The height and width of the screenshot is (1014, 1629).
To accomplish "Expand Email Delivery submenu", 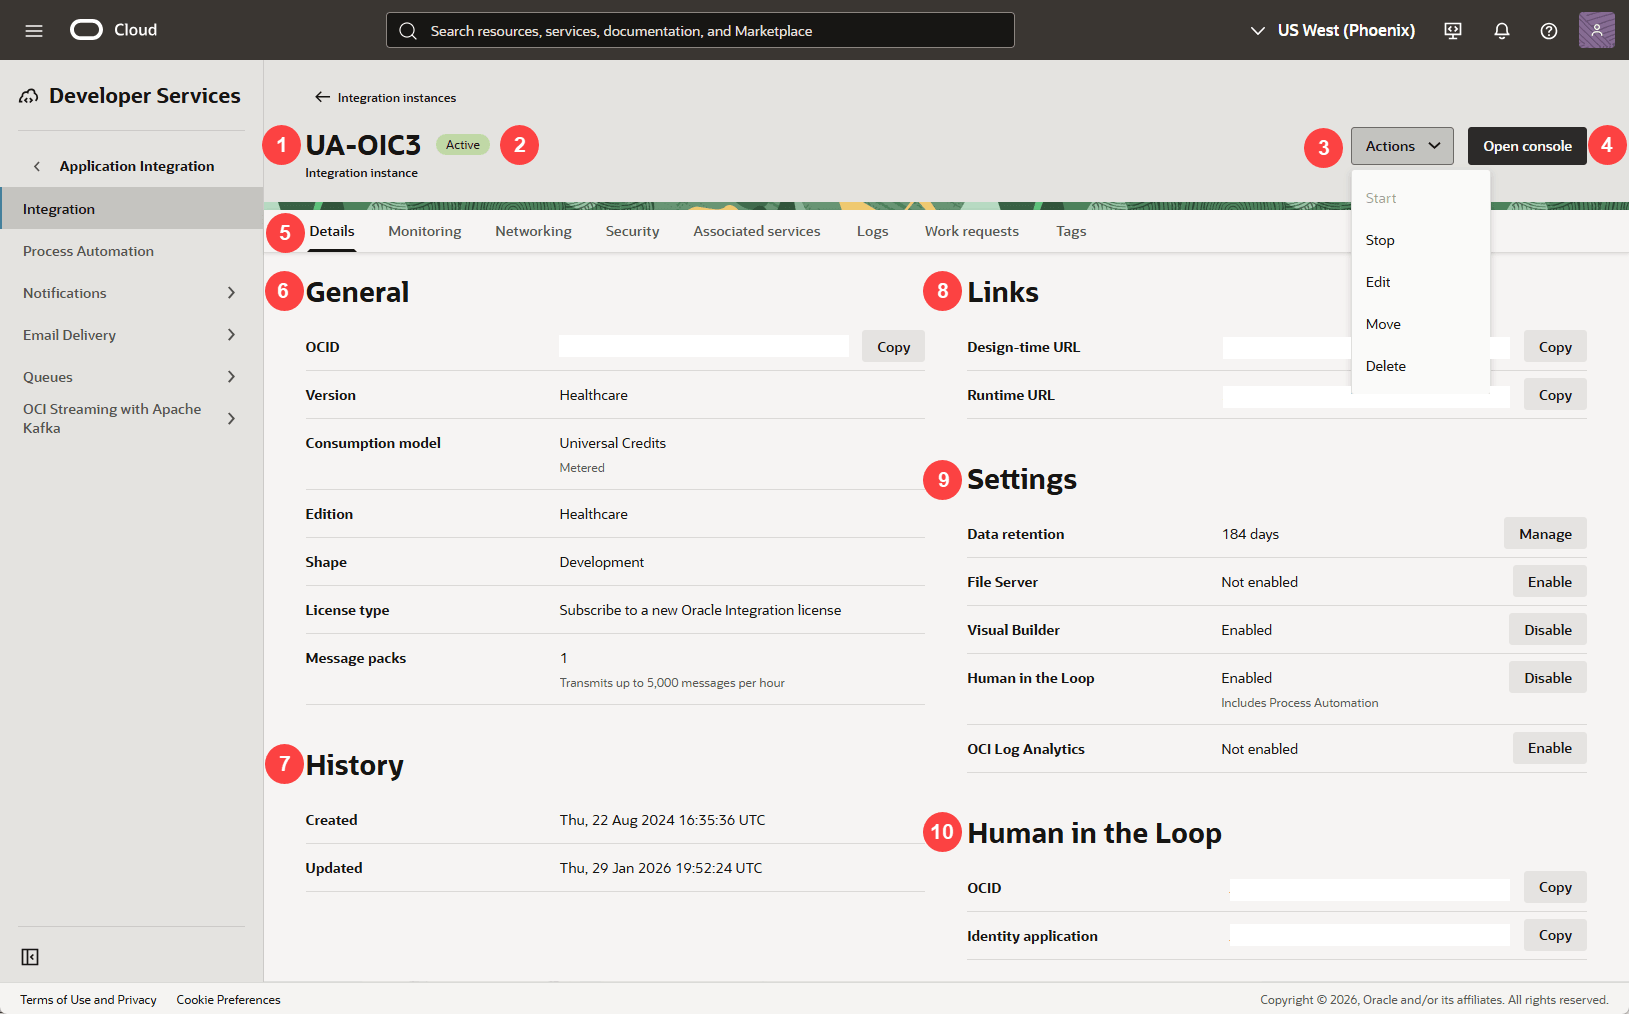I will (x=231, y=335).
